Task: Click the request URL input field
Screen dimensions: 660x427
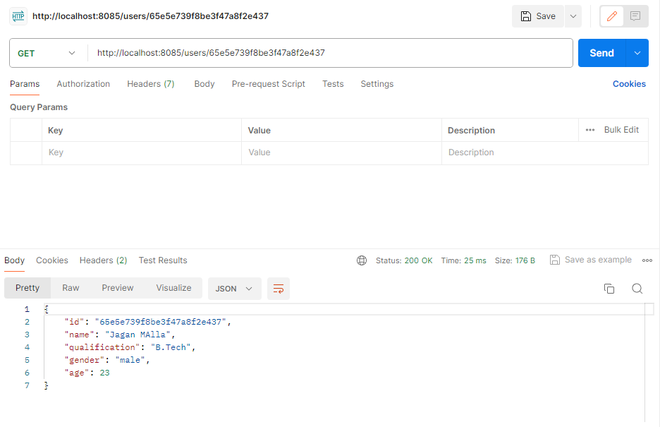Action: pos(330,53)
